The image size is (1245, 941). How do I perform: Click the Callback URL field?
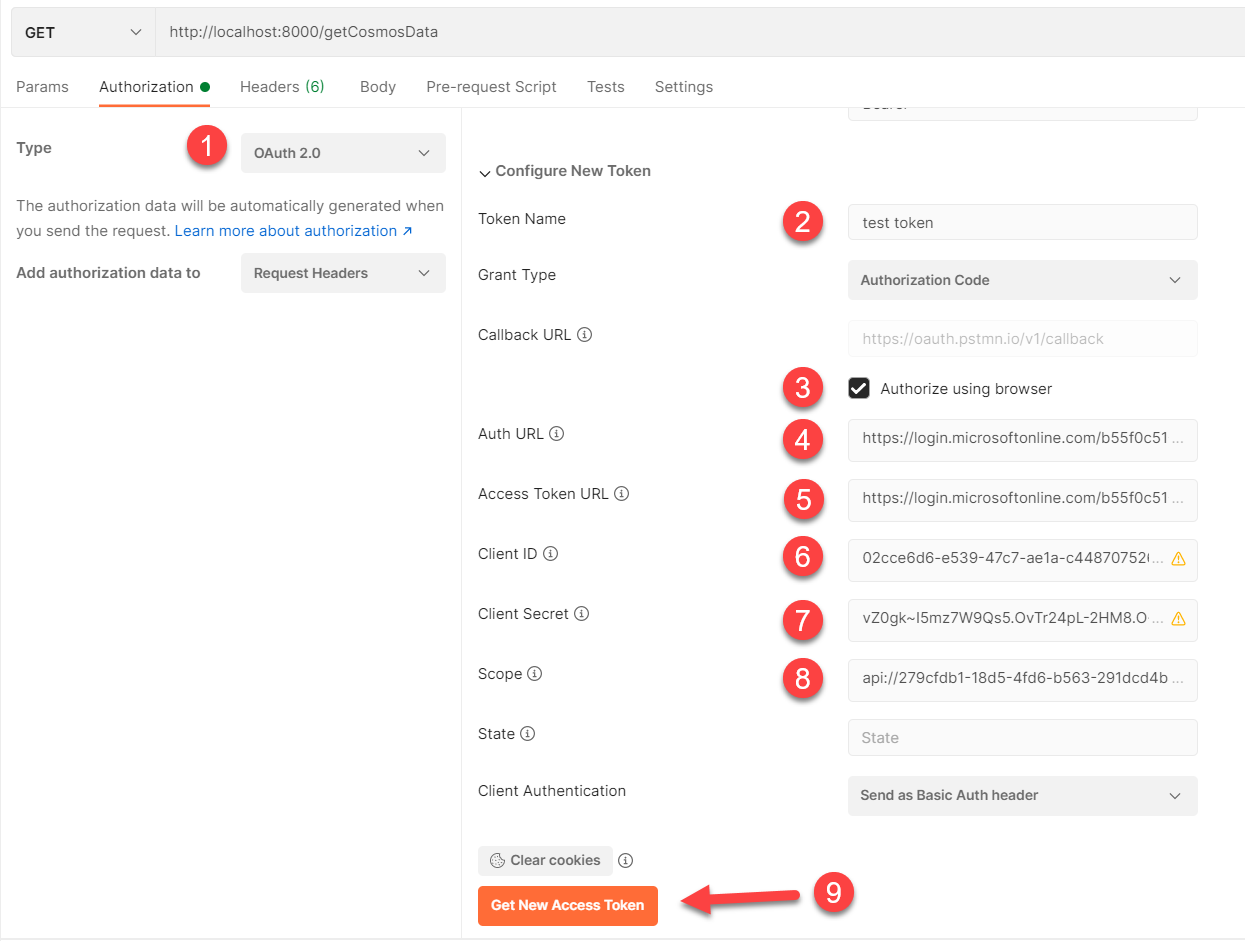[1022, 339]
